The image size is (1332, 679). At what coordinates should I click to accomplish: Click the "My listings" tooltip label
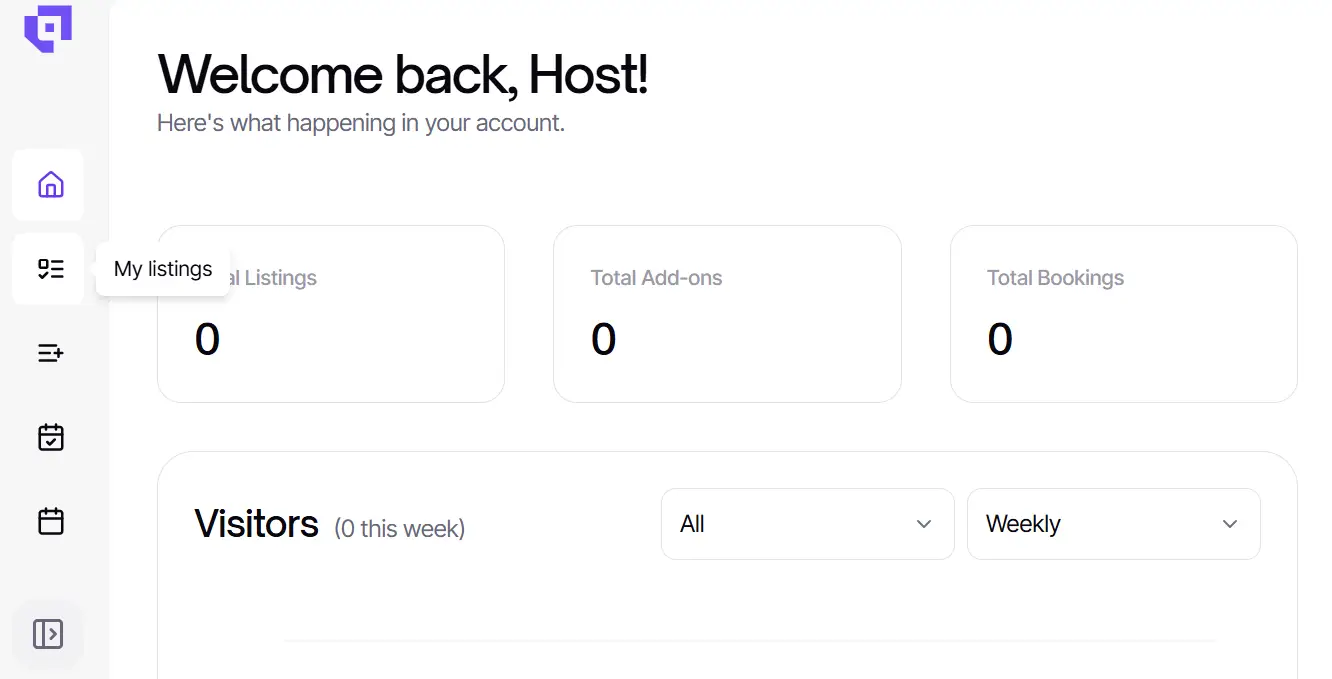tap(163, 269)
